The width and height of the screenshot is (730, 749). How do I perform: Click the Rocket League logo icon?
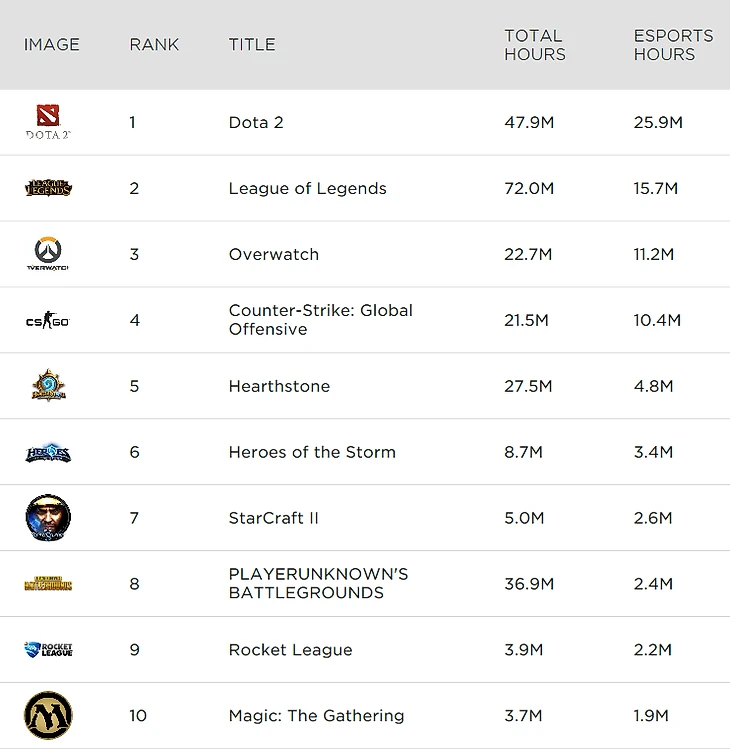tap(48, 649)
